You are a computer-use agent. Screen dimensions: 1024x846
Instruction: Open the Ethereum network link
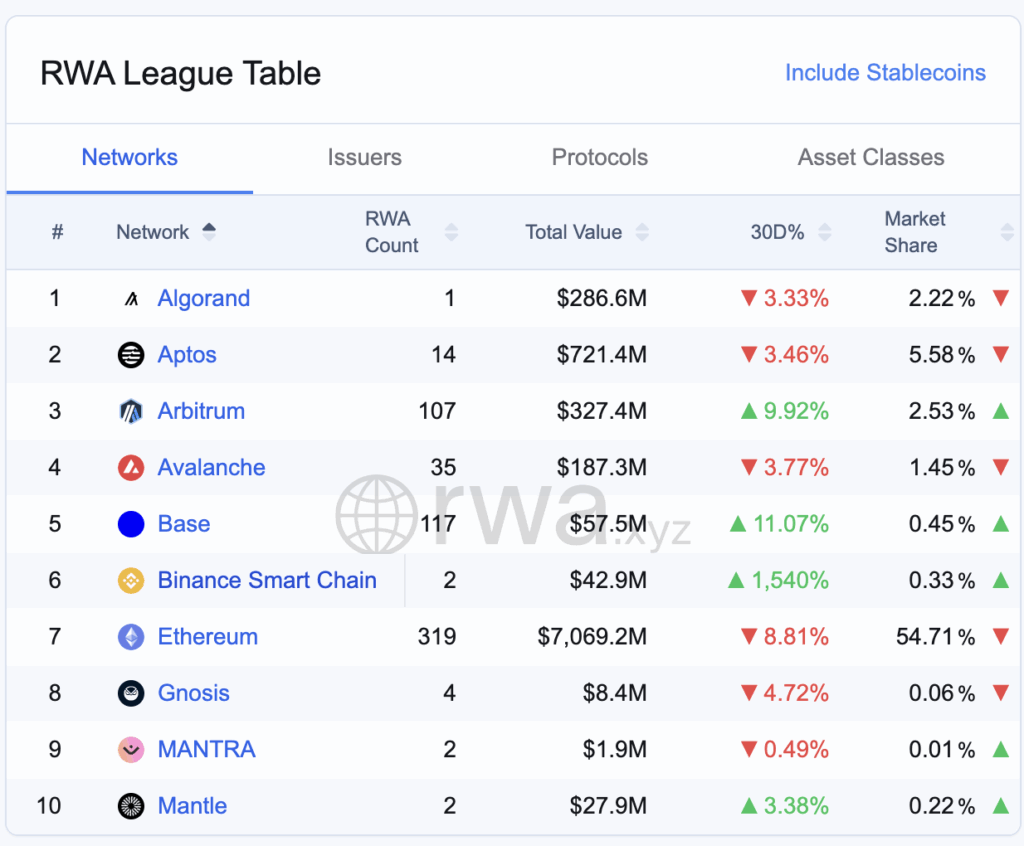(x=208, y=637)
